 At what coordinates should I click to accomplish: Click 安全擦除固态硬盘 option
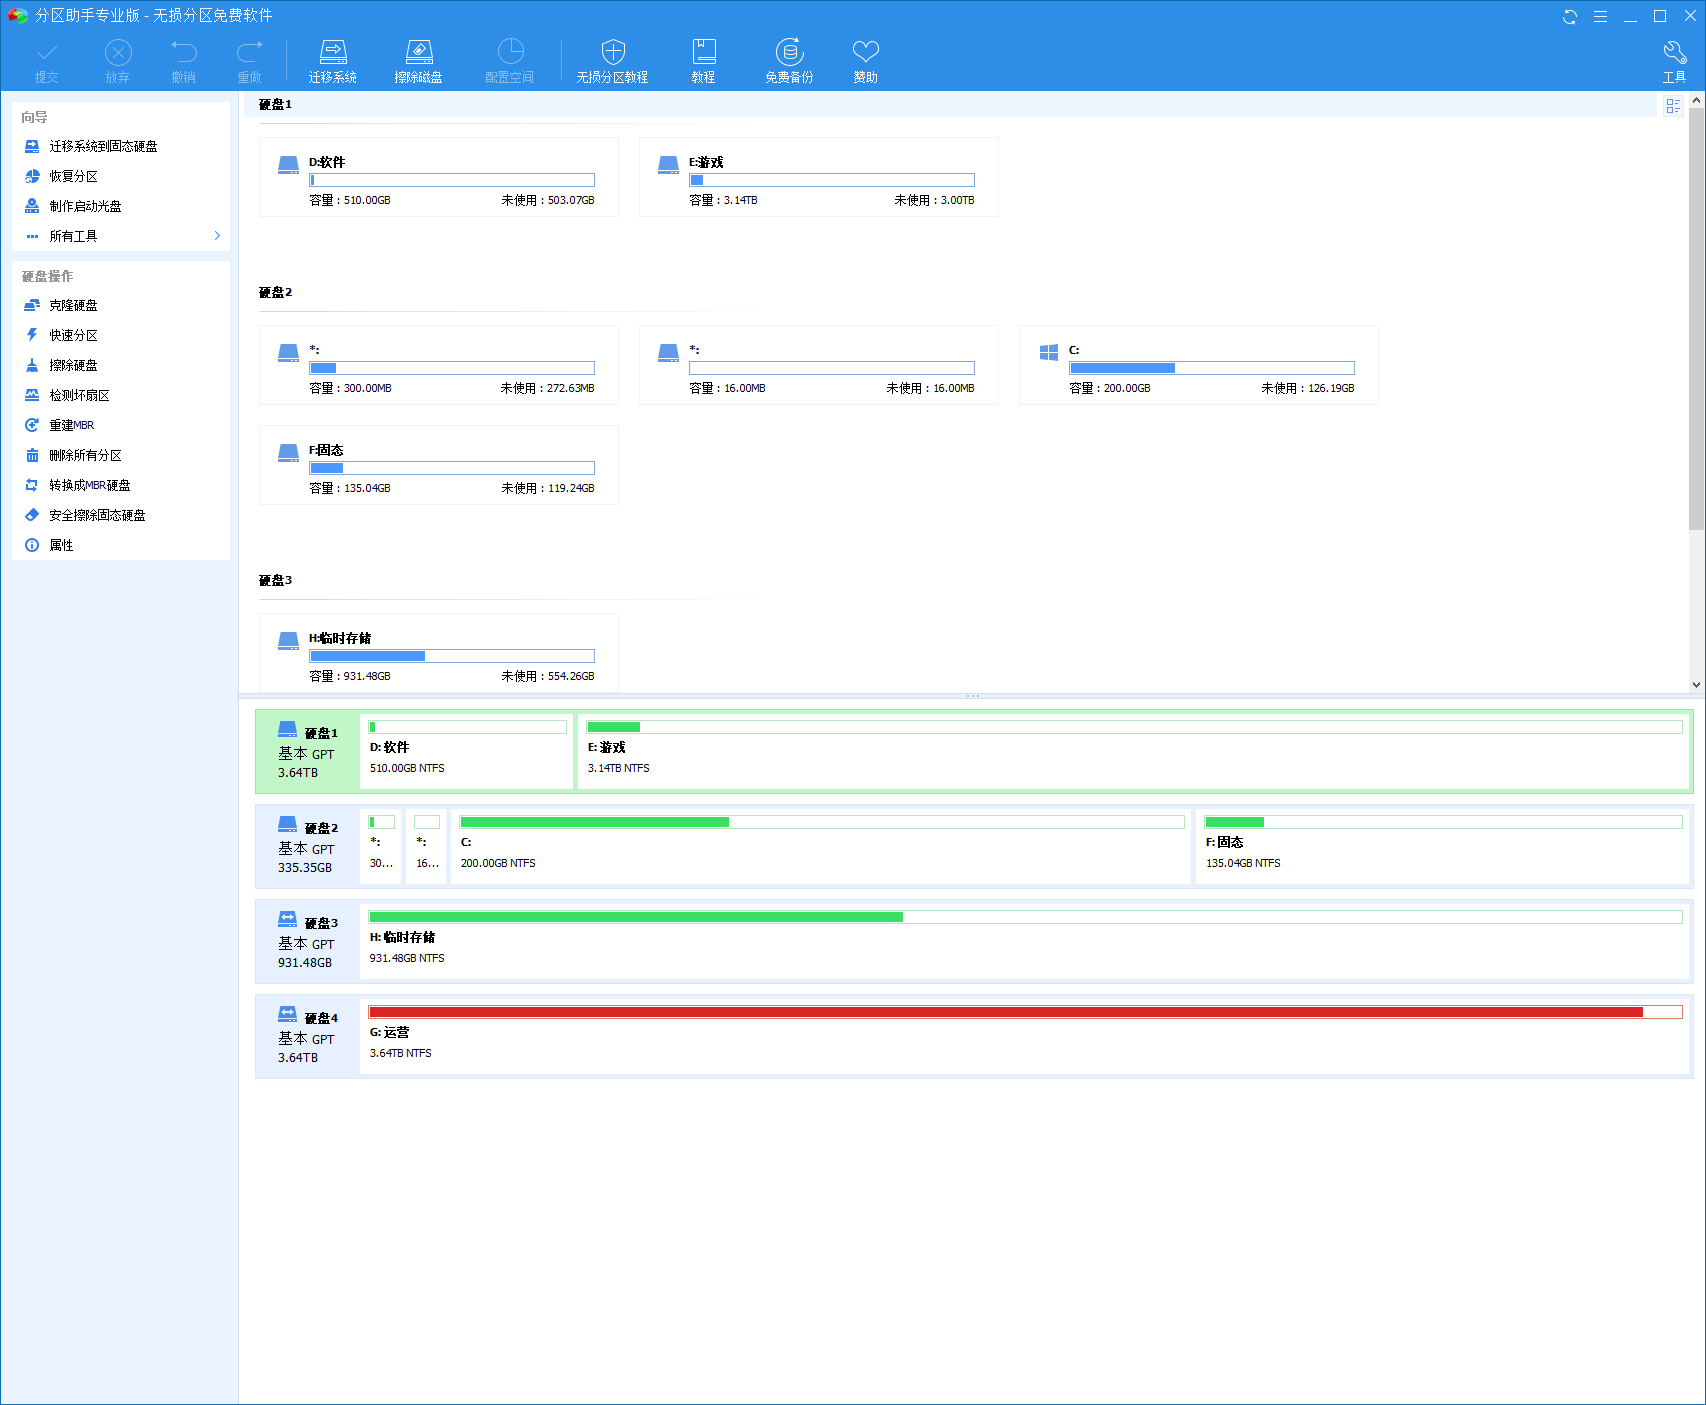pos(97,515)
